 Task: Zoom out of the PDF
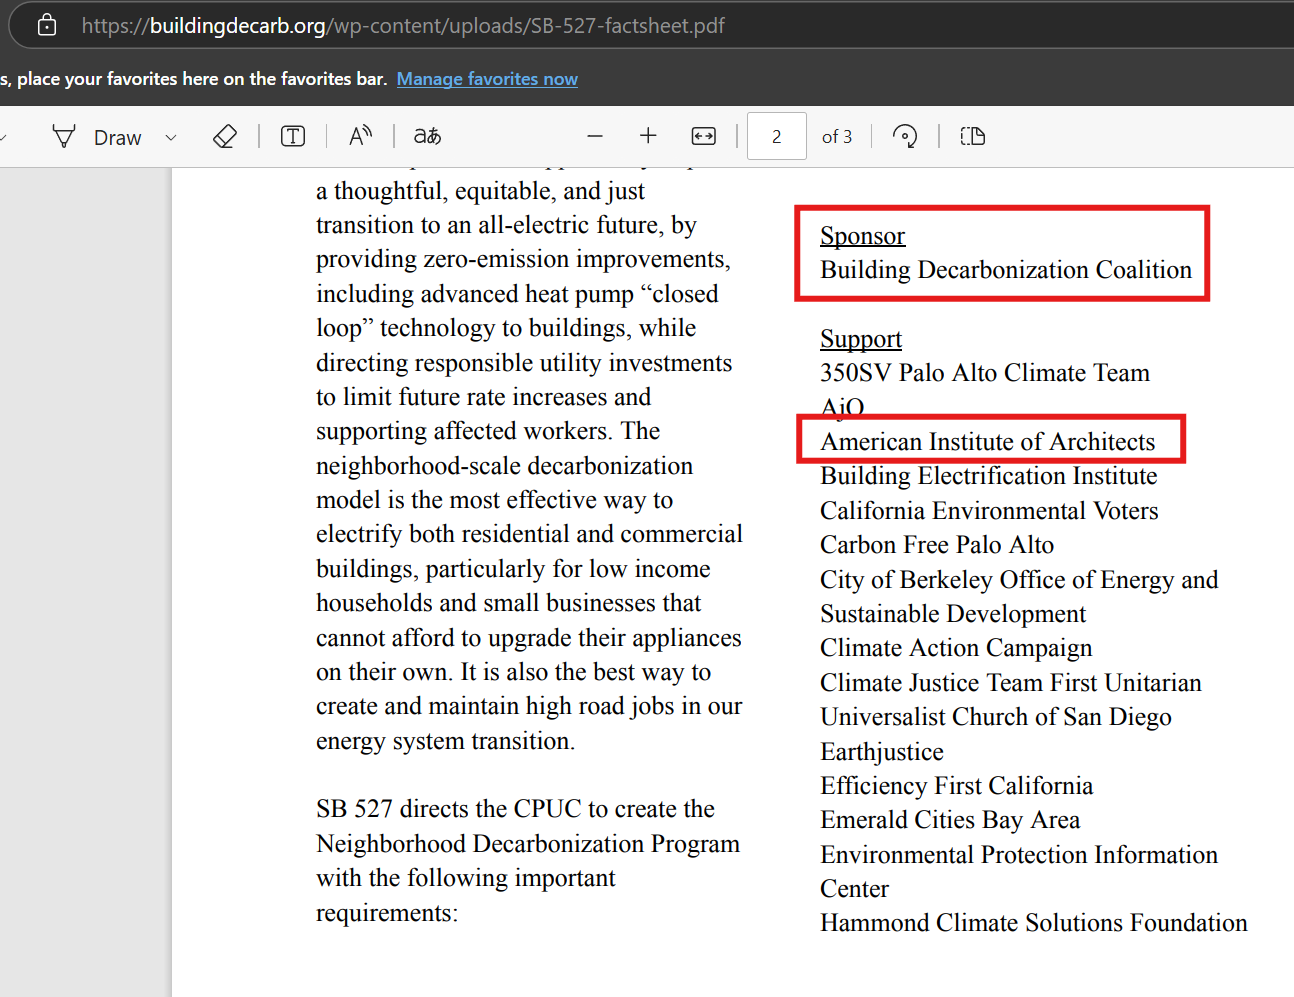coord(595,136)
